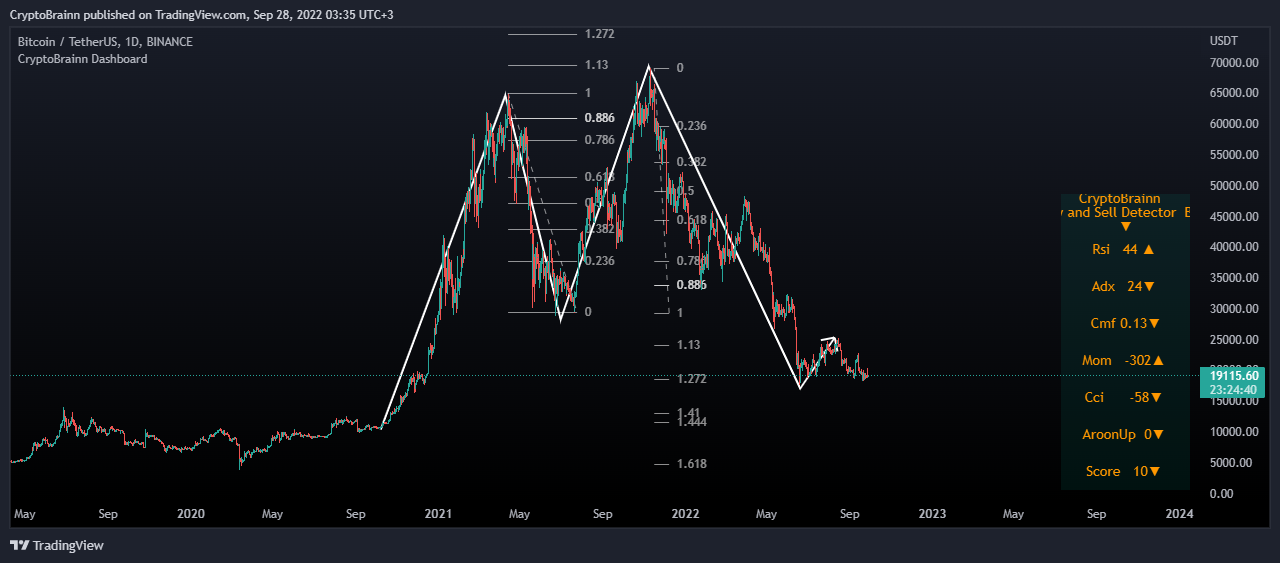Click the 0.786 label of the left Fibonacci
This screenshot has width=1280, height=563.
[x=599, y=140]
